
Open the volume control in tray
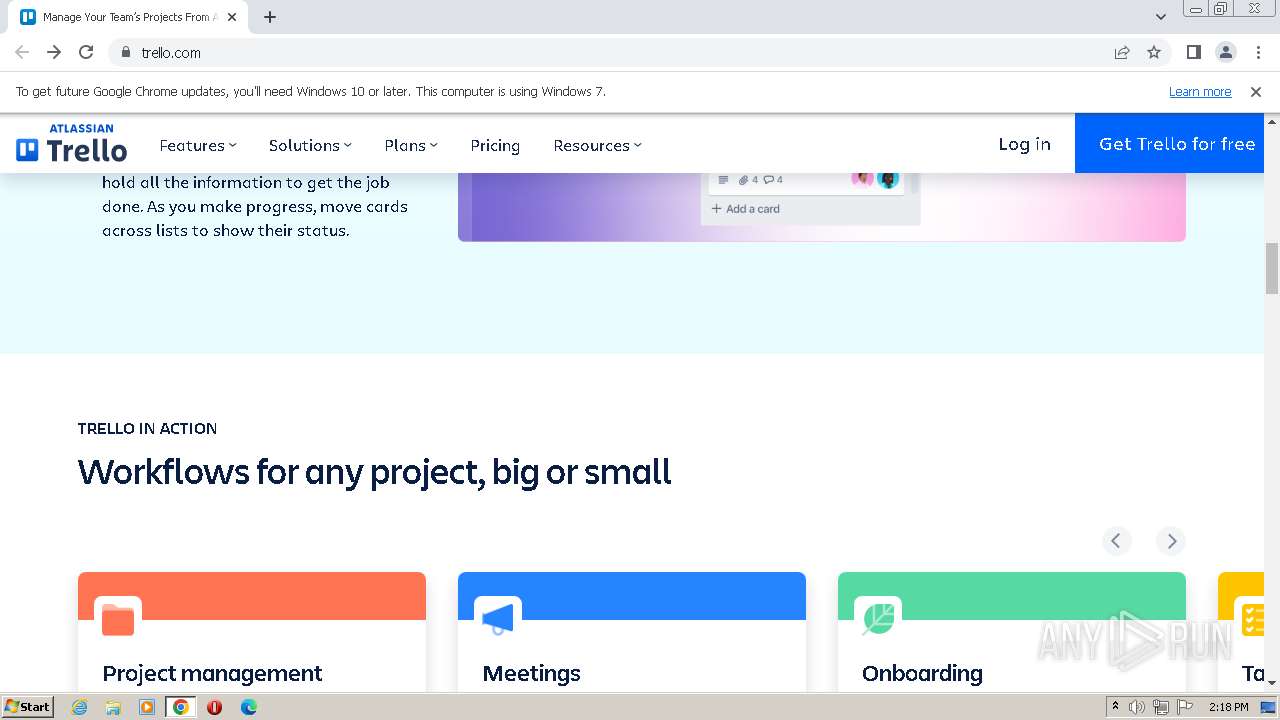(1137, 707)
